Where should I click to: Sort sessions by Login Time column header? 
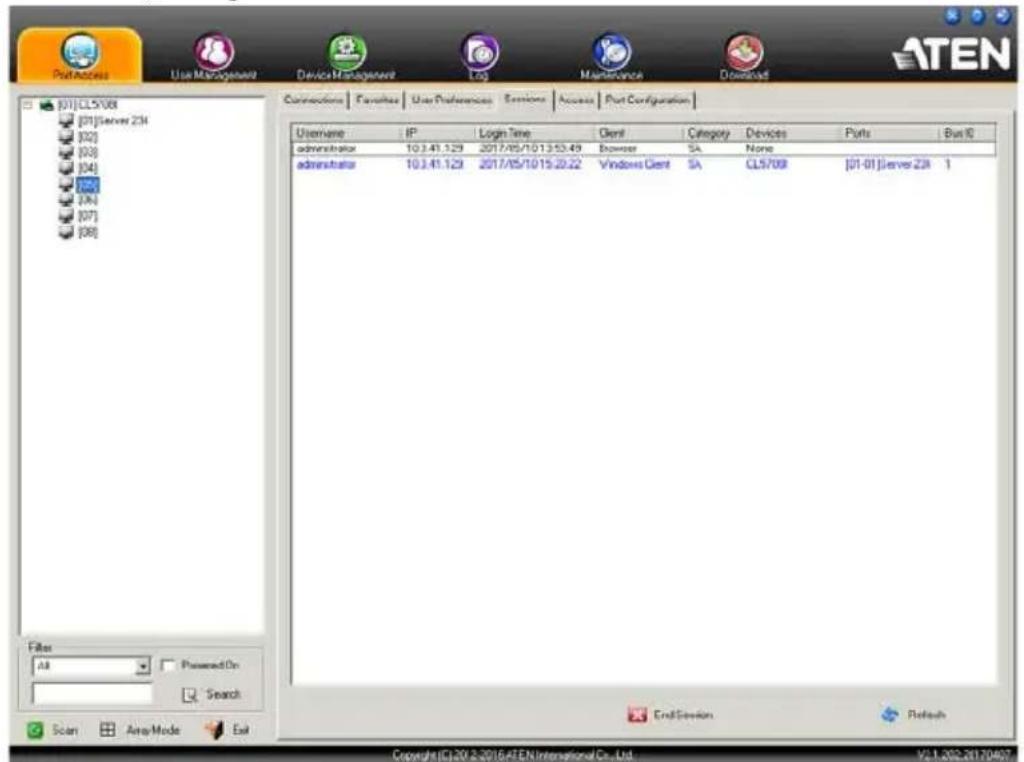point(534,133)
